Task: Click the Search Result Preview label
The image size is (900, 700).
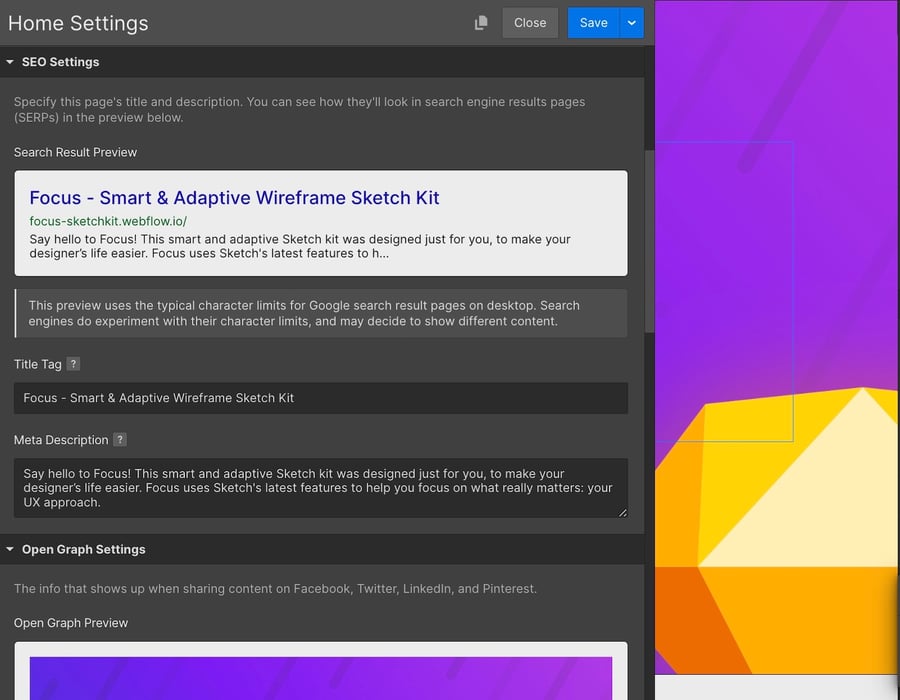Action: (75, 152)
